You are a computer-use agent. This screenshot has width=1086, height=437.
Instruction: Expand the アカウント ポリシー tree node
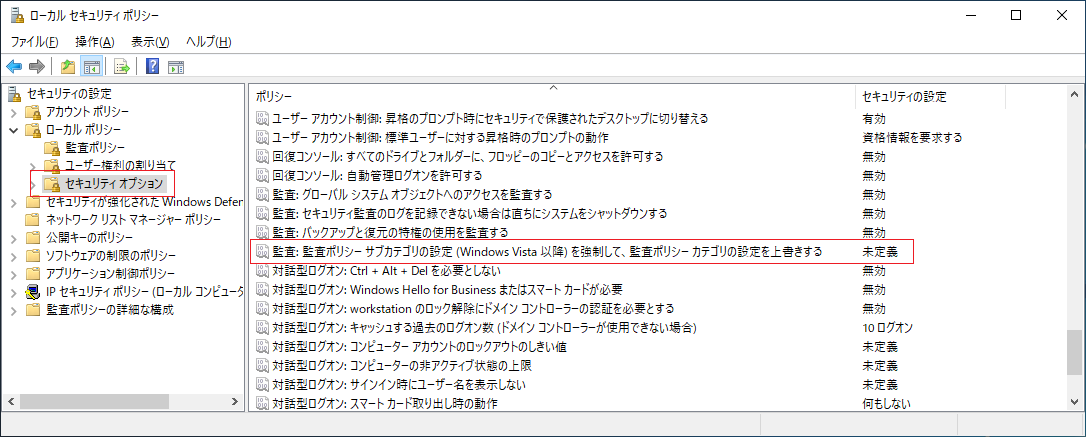click(x=14, y=112)
